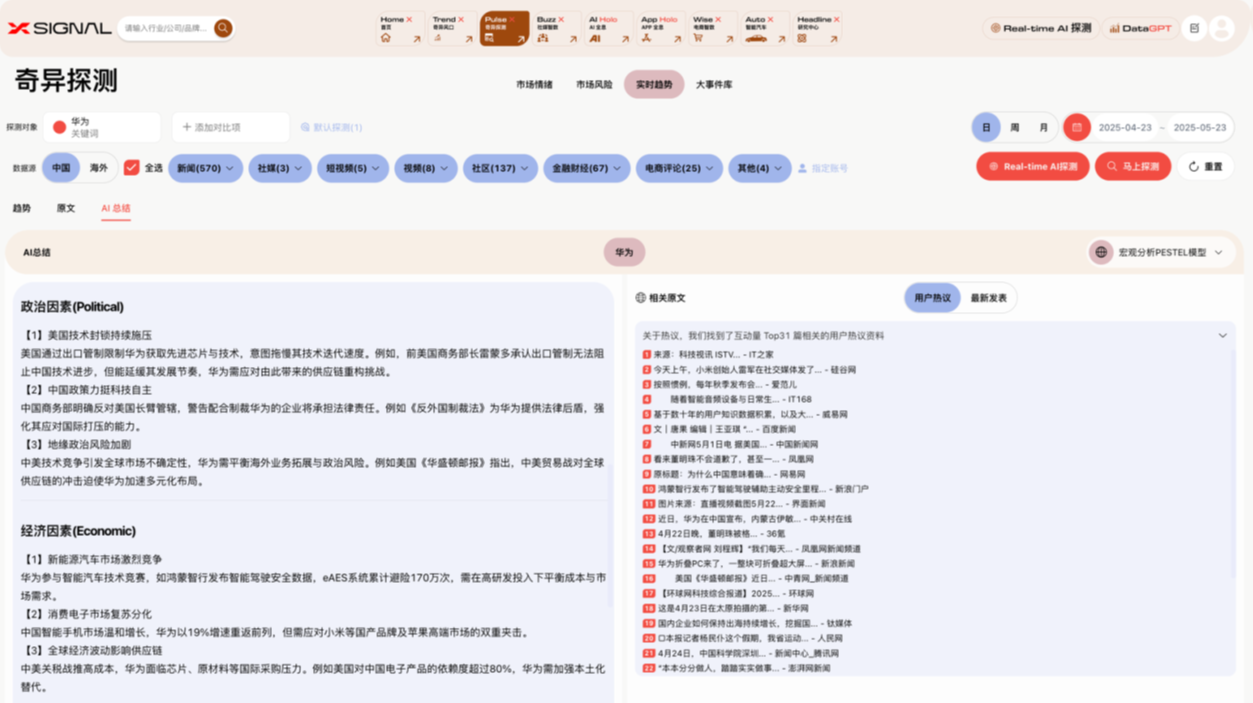The width and height of the screenshot is (1253, 703).
Task: Open the Headline research center module
Action: pyautogui.click(x=818, y=28)
